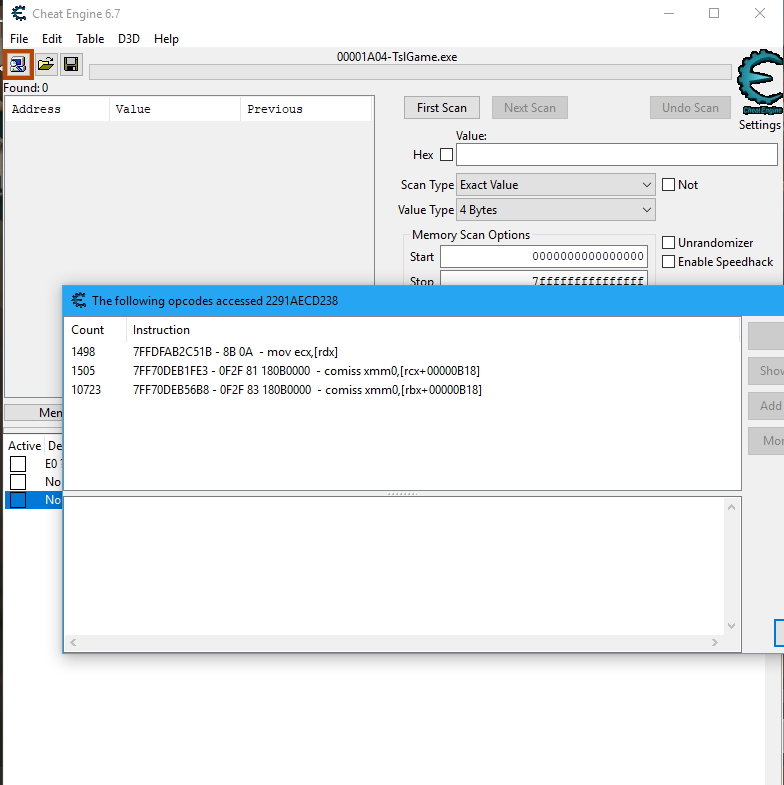
Task: Click the scan Value input field
Action: pos(617,155)
